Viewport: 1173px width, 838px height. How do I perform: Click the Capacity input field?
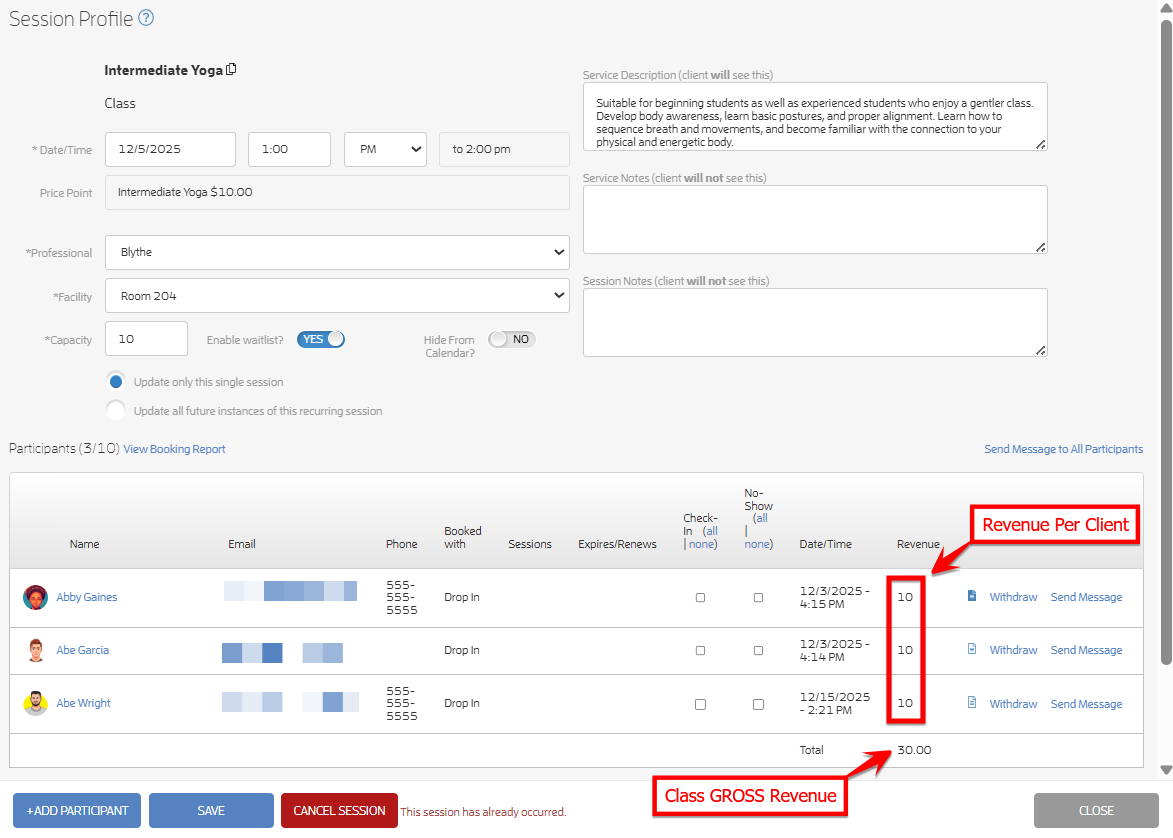[147, 339]
